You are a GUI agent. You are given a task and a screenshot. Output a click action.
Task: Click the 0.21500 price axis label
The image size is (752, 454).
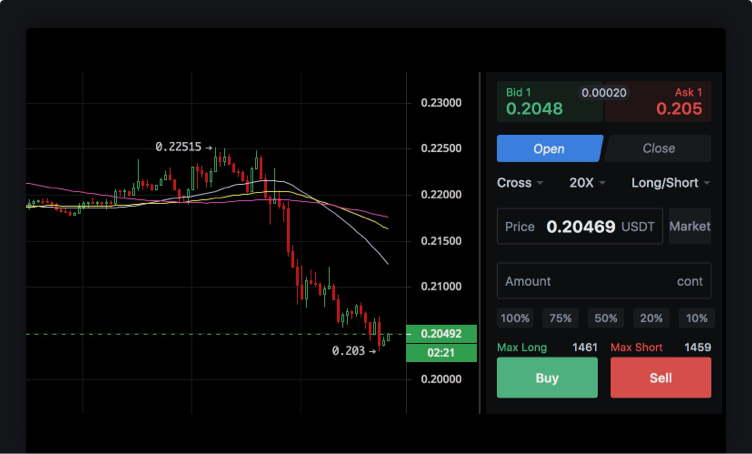click(441, 241)
